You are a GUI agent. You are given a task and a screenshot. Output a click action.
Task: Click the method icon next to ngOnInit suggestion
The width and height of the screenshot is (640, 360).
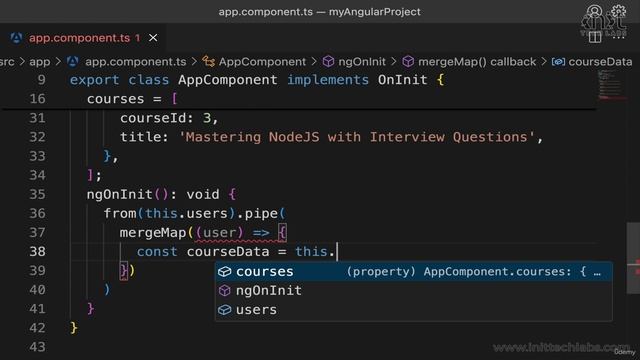point(224,291)
